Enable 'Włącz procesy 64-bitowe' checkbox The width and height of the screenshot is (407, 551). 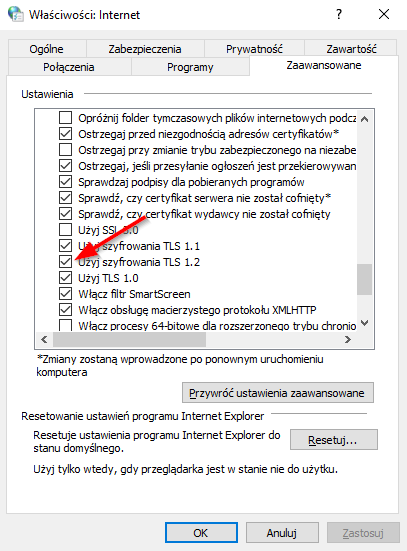(x=65, y=325)
